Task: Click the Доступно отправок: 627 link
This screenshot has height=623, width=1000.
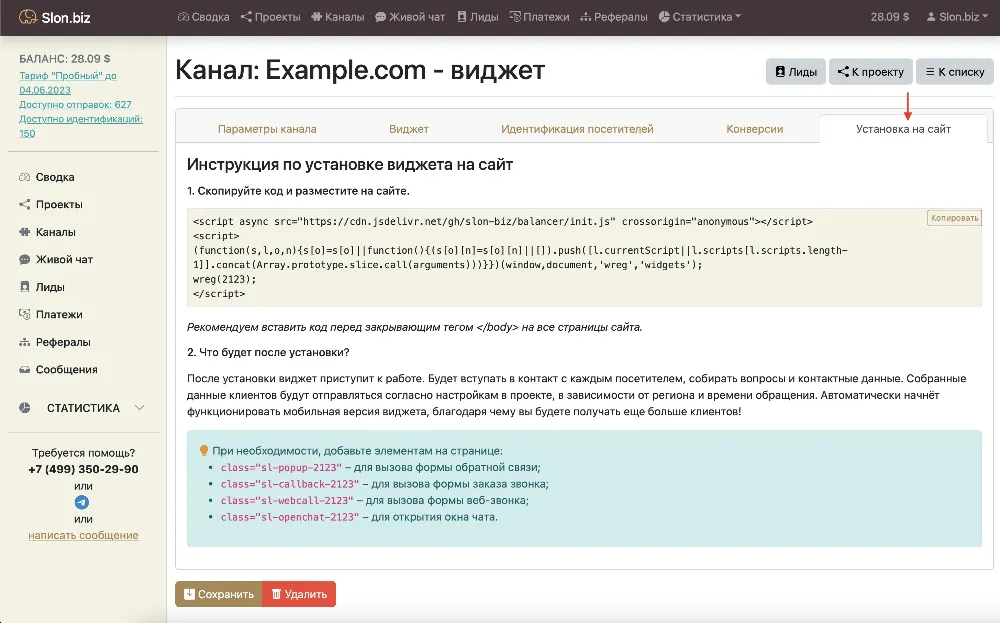Action: (75, 105)
